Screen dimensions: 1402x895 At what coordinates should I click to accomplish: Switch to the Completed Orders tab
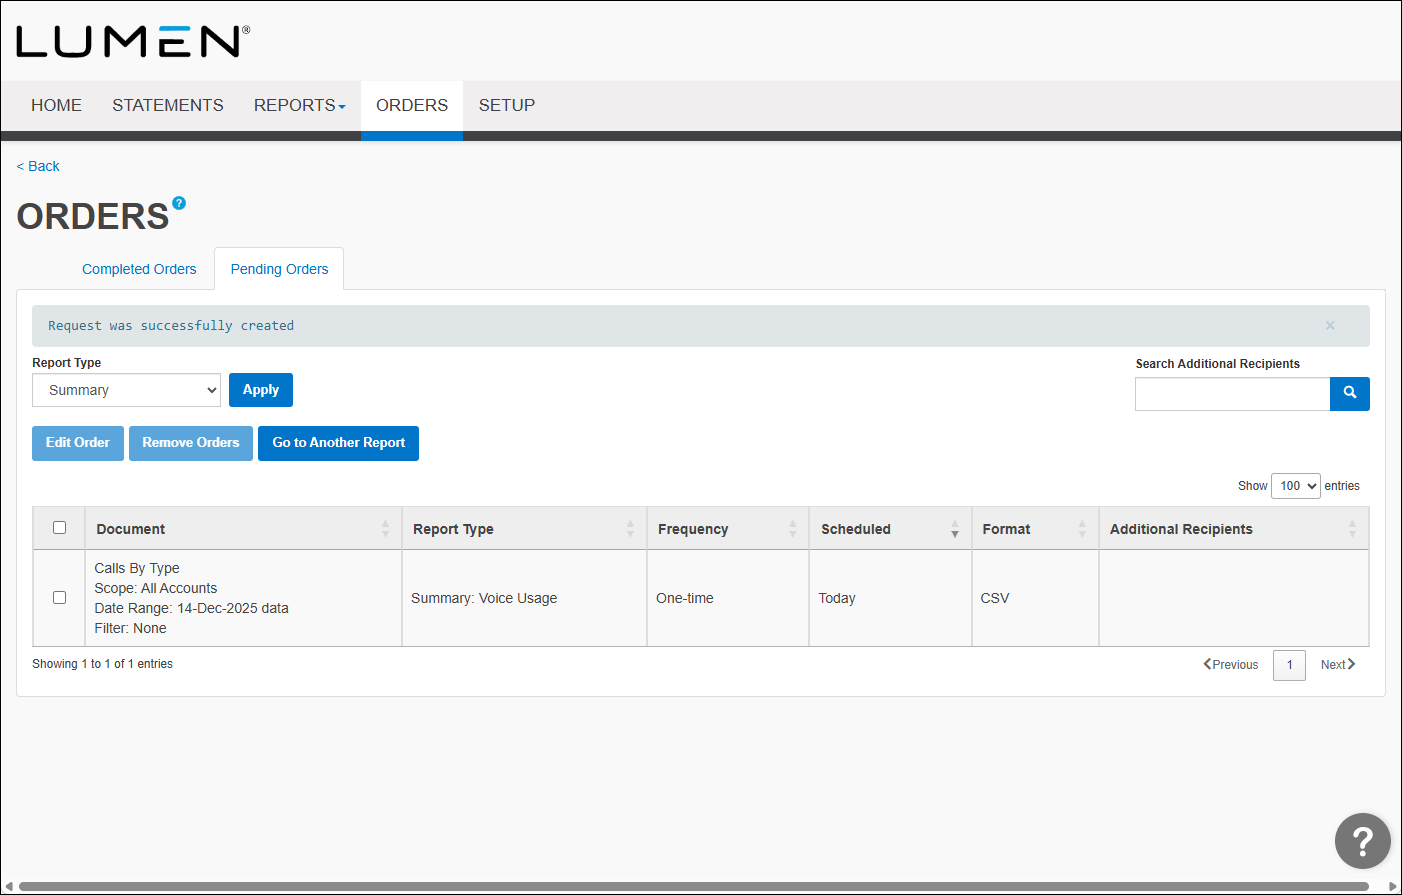tap(139, 268)
